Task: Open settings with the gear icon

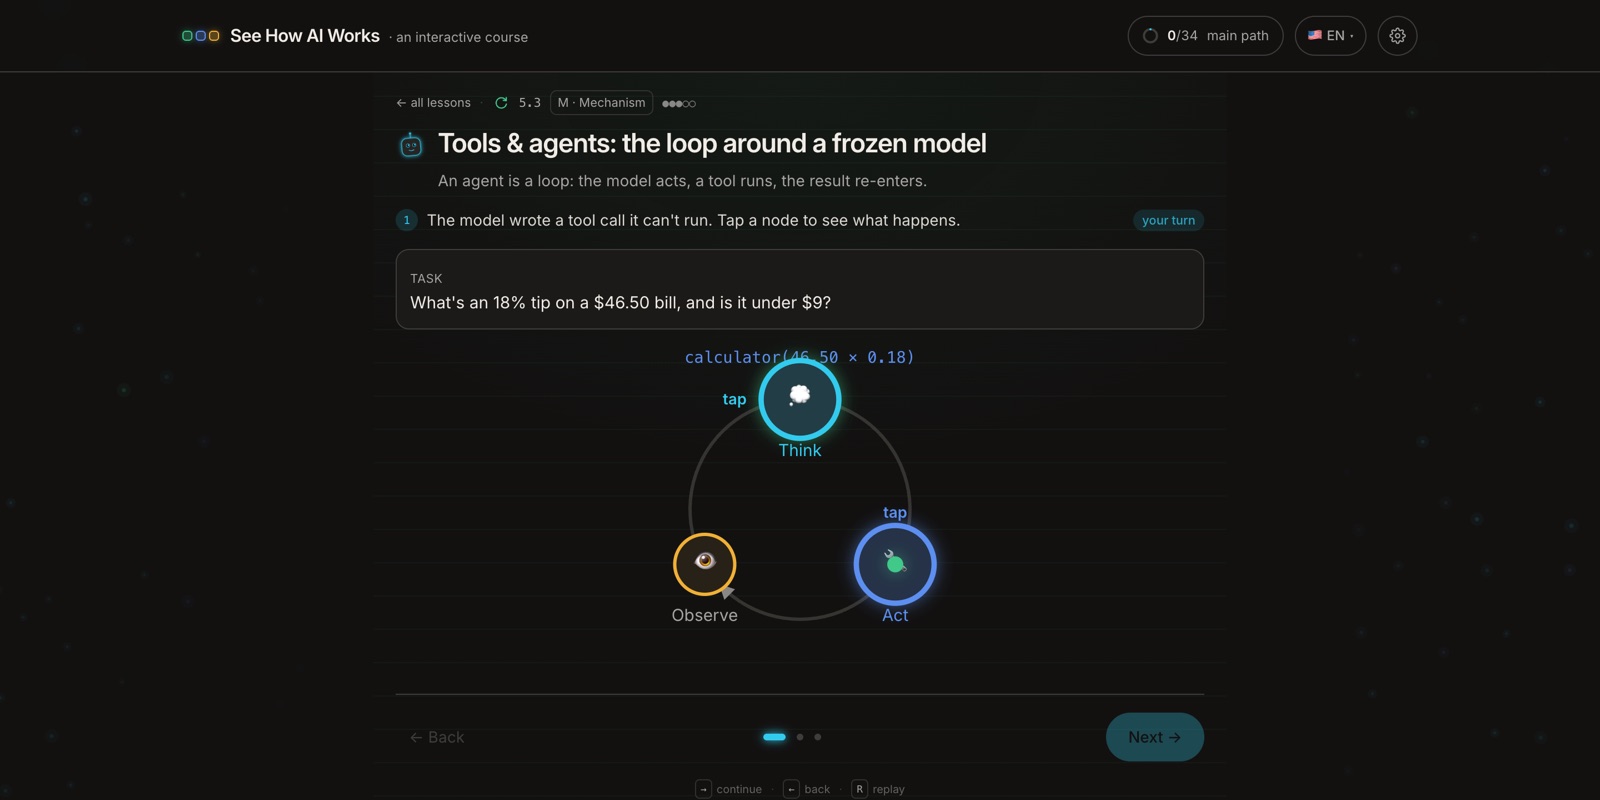Action: point(1397,36)
